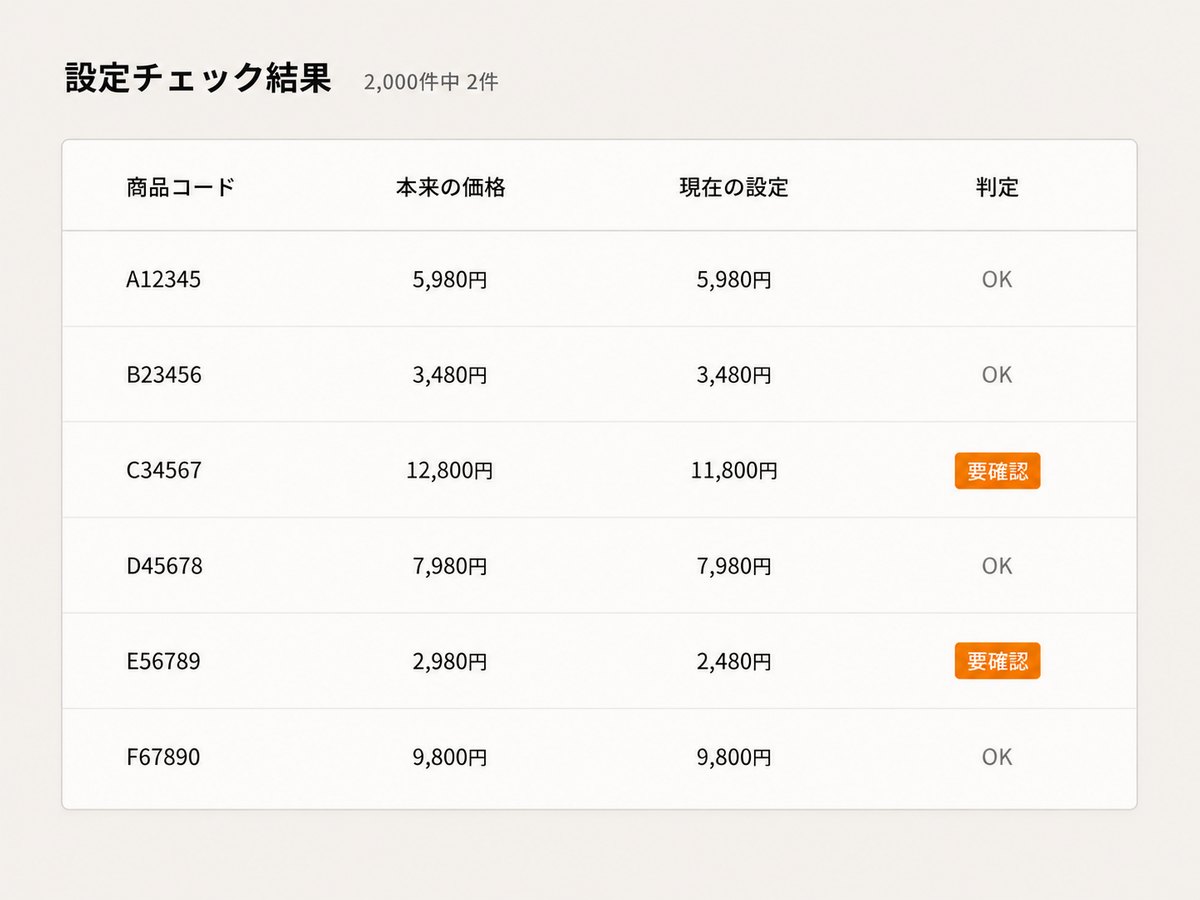Click the 本来の価格 cell in row D45678
Image resolution: width=1200 pixels, height=900 pixels.
[450, 566]
